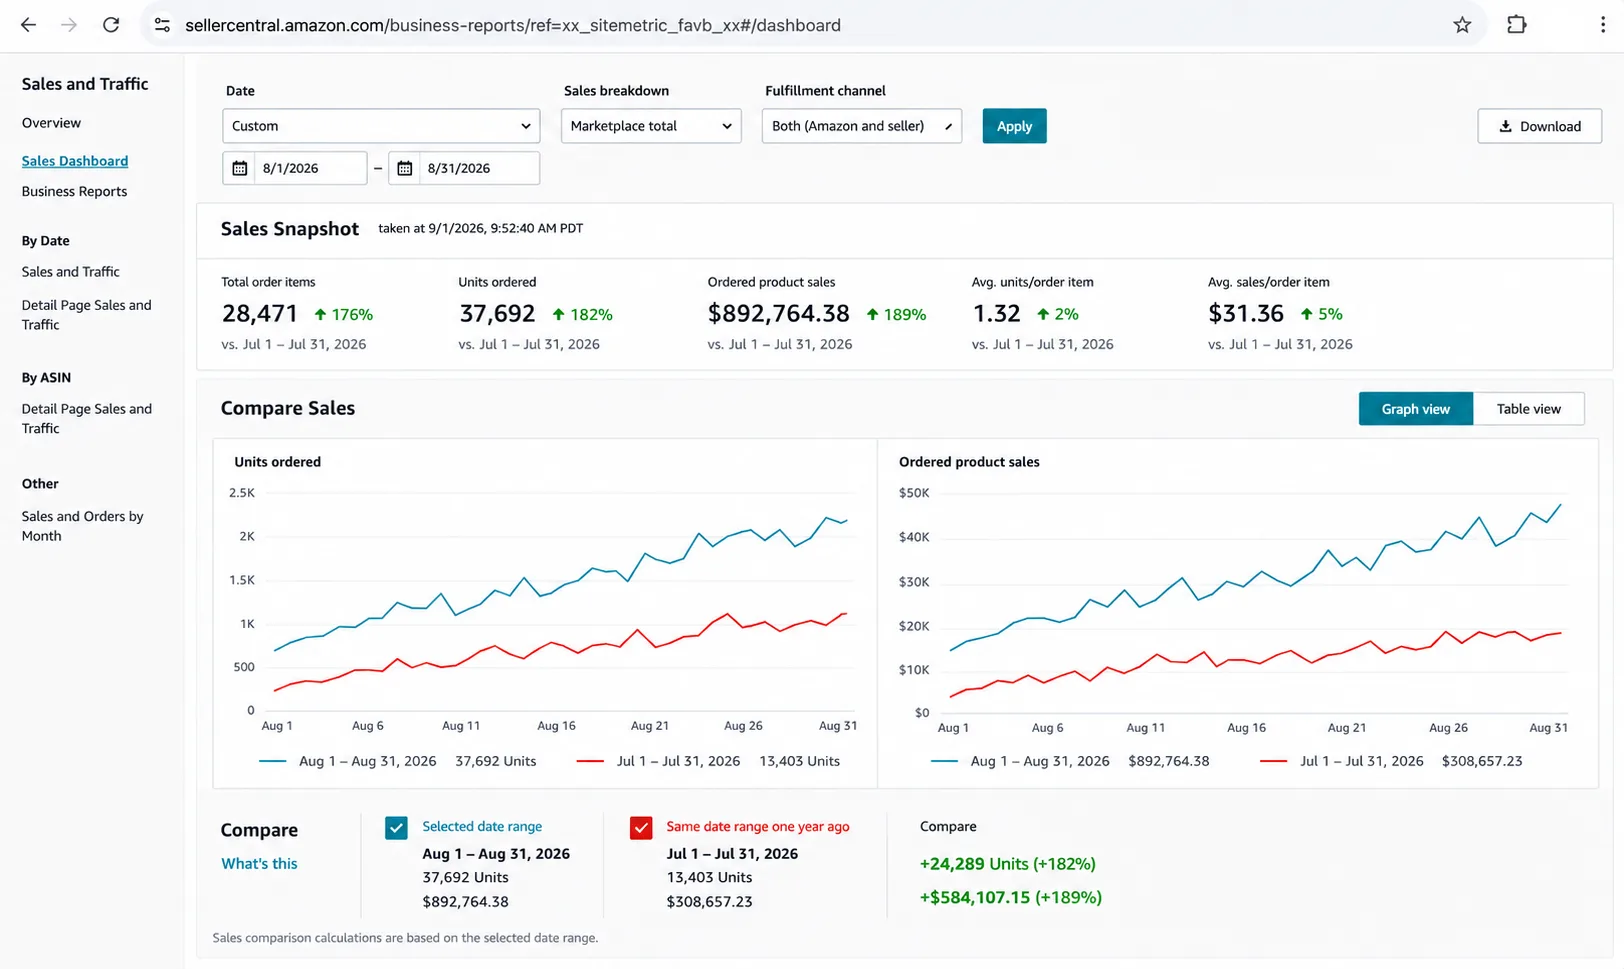Click the browser back arrow

click(28, 25)
